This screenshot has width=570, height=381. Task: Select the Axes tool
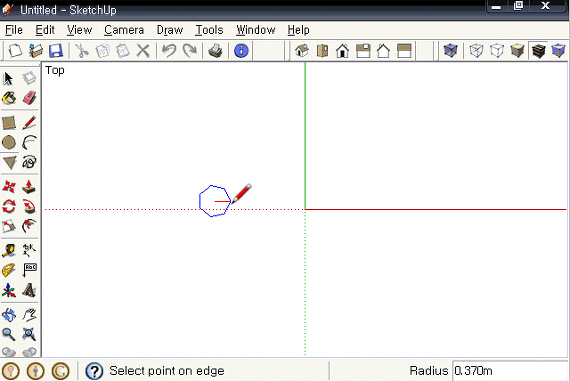click(x=8, y=290)
